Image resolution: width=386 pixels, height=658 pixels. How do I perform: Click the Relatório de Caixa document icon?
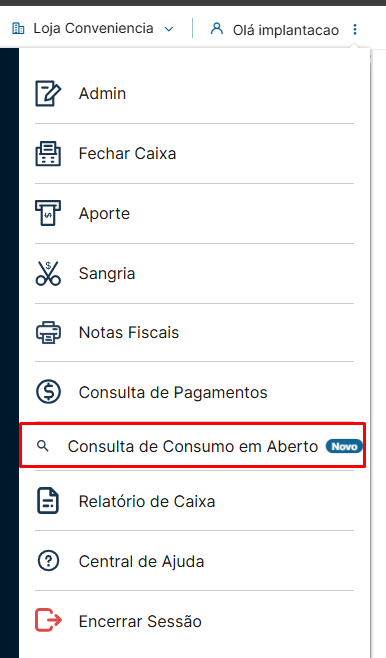pos(48,501)
